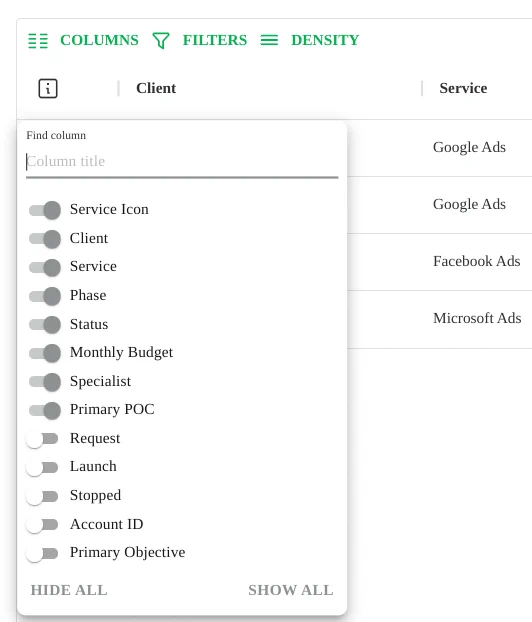Enable the Launch column switch
The image size is (532, 622).
point(42,467)
